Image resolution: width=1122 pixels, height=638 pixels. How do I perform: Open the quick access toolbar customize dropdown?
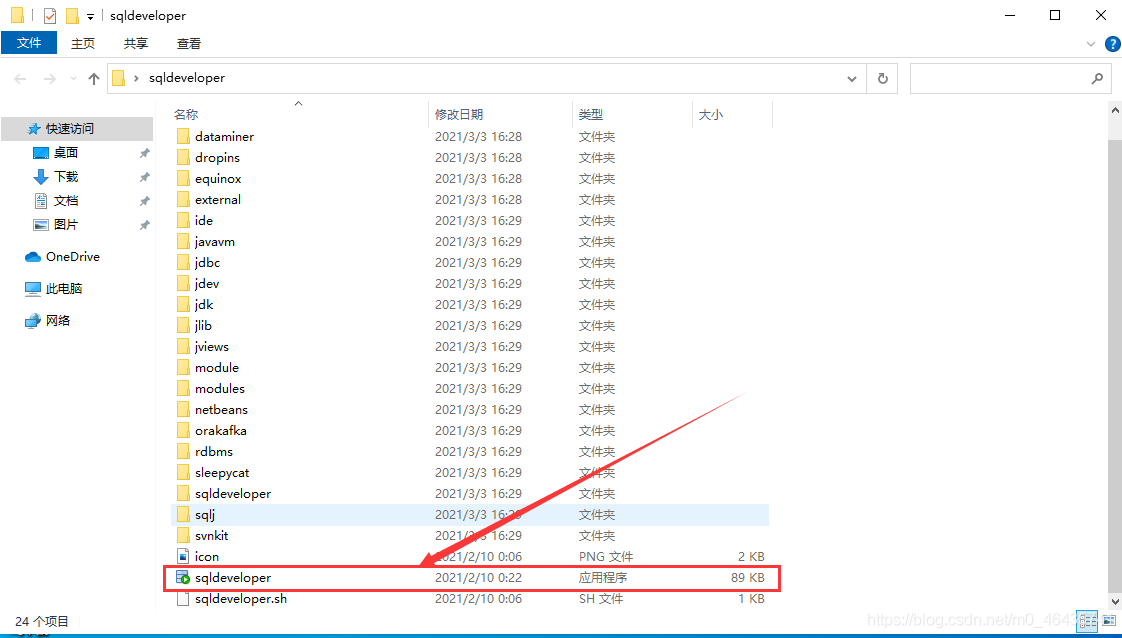[x=90, y=16]
